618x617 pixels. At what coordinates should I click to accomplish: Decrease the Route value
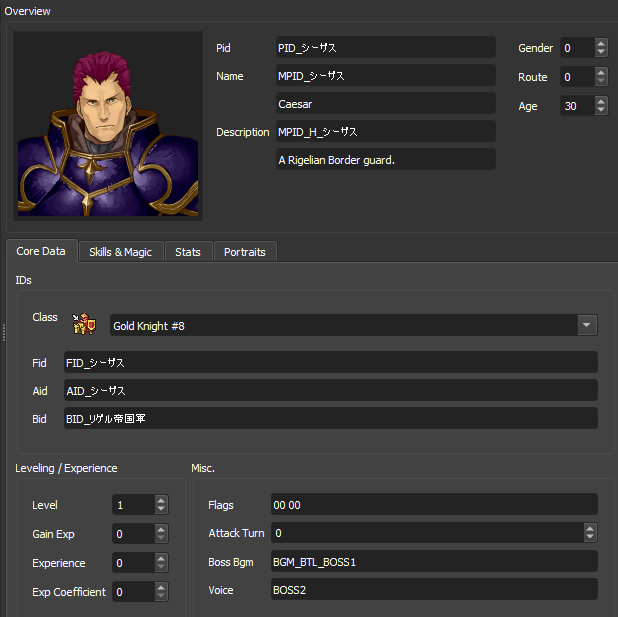pos(601,81)
